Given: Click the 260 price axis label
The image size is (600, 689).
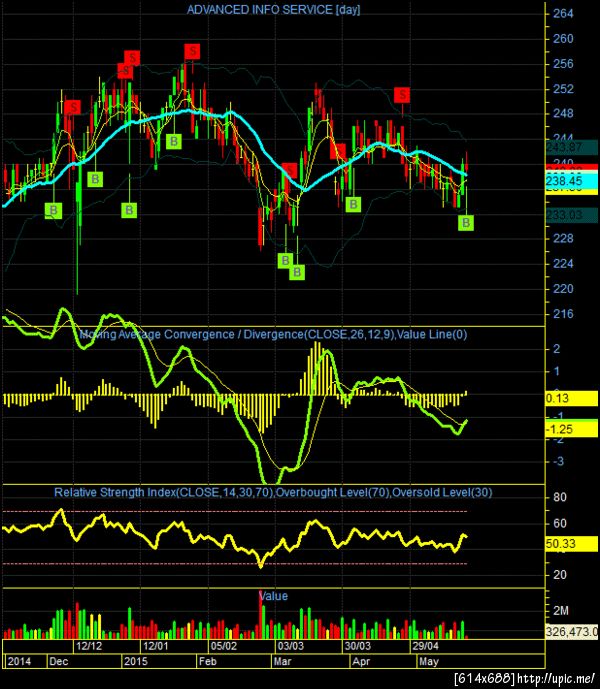Looking at the screenshot, I should (x=563, y=39).
